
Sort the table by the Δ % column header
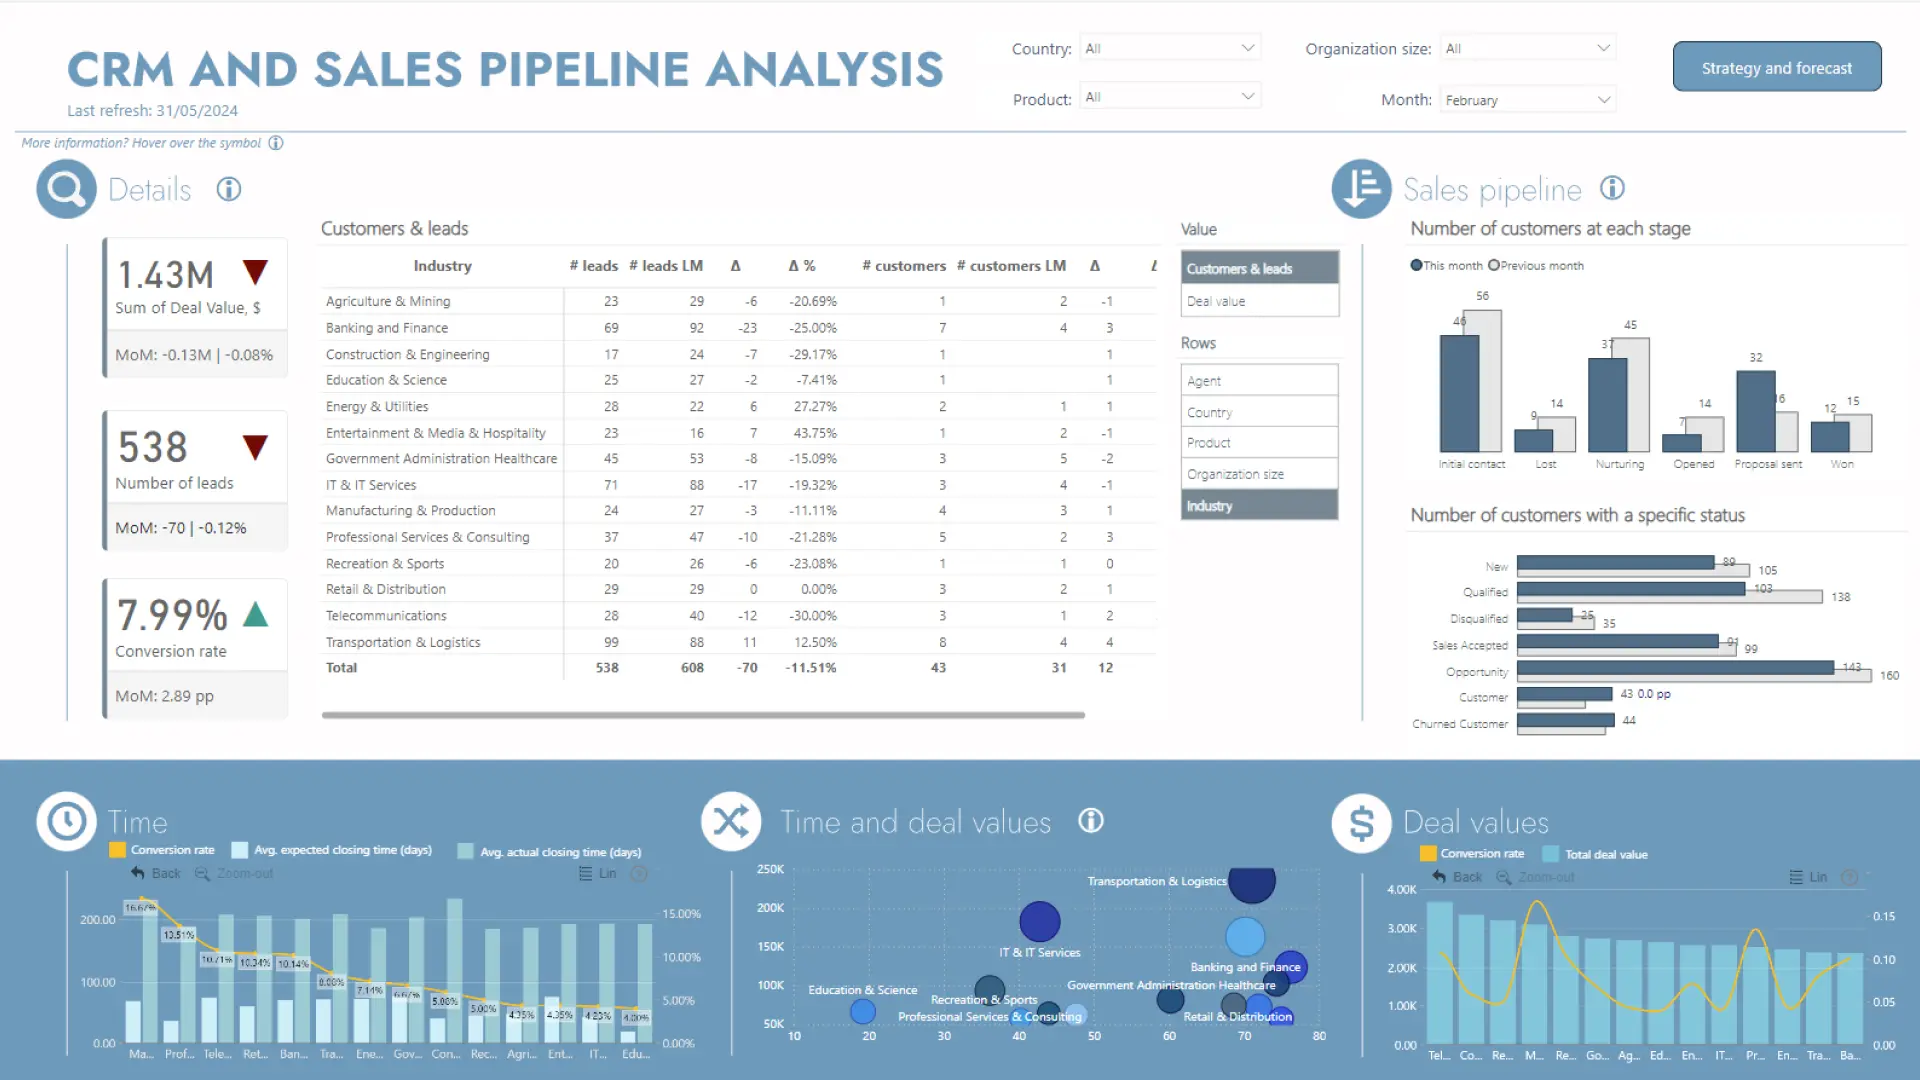click(802, 266)
